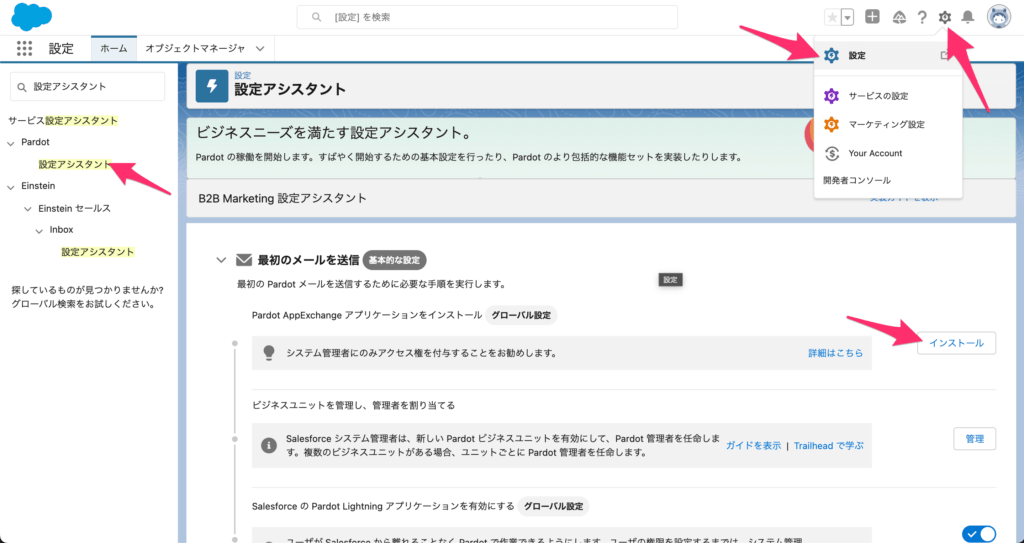Image resolution: width=1024 pixels, height=543 pixels.
Task: Click the info icon in business unit row
Action: (268, 446)
